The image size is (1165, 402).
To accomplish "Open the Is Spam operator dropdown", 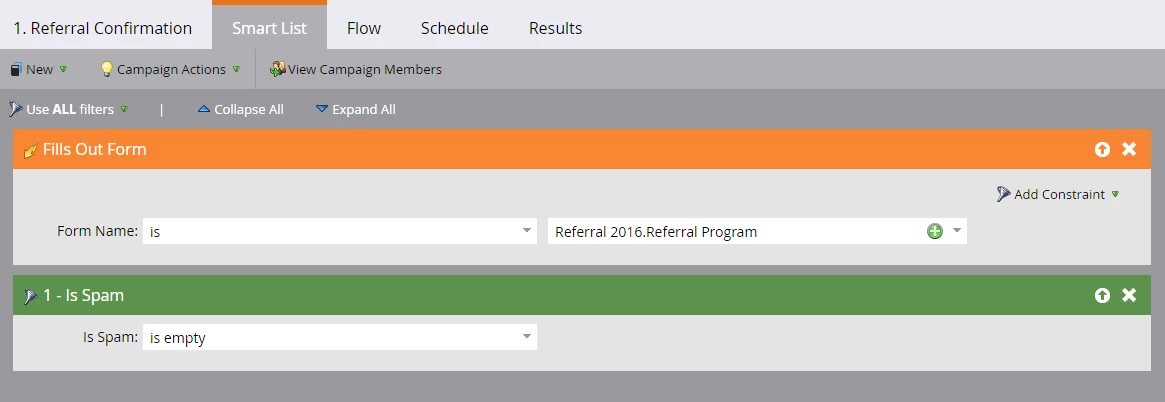I will coord(340,337).
